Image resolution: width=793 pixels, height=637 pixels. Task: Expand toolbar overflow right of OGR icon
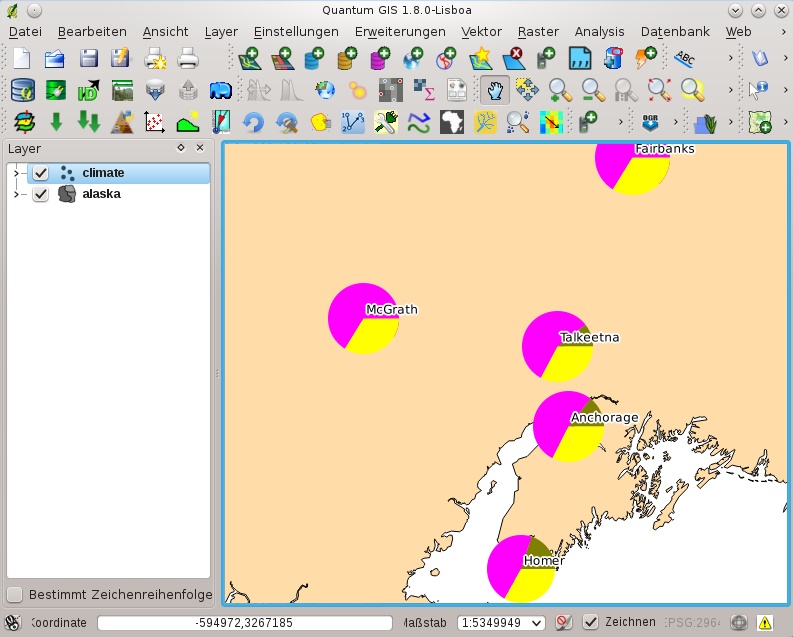[x=675, y=122]
